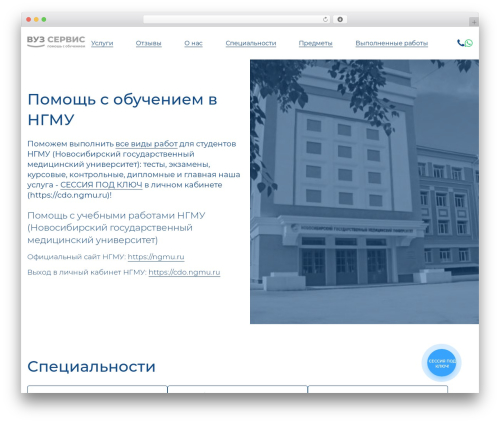Screen dimensions: 500x423
Task: Open the СЕССИЯ ПОД КЛЮЧ text link
Action: point(101,185)
